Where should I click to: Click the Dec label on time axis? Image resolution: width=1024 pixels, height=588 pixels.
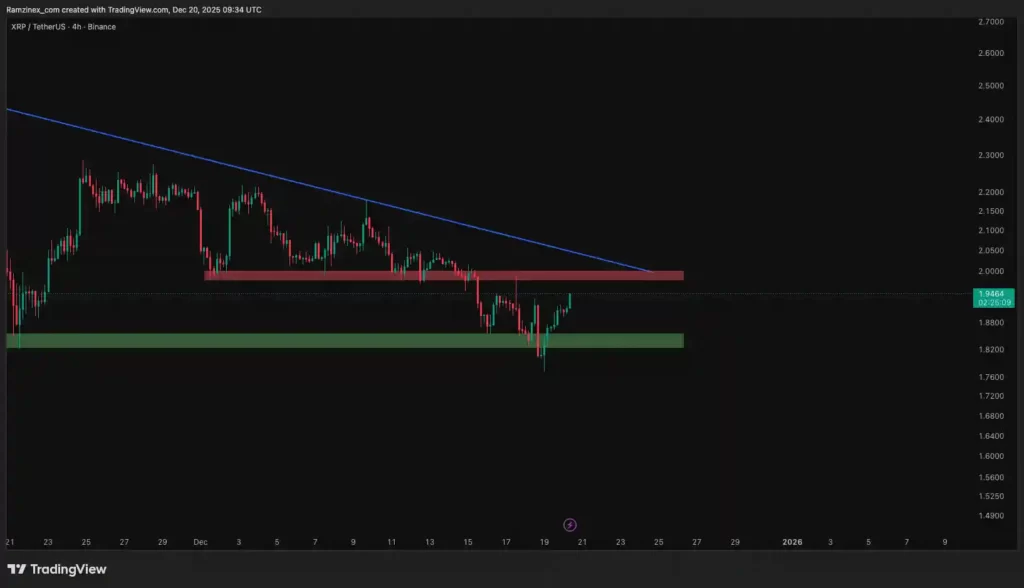(x=200, y=542)
